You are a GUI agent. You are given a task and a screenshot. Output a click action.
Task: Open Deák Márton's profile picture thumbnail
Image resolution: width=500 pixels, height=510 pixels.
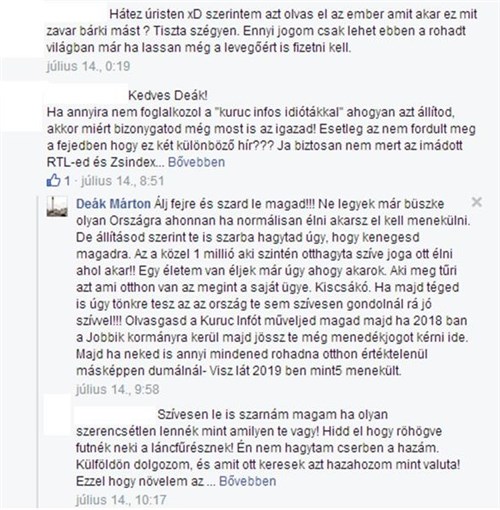point(57,206)
